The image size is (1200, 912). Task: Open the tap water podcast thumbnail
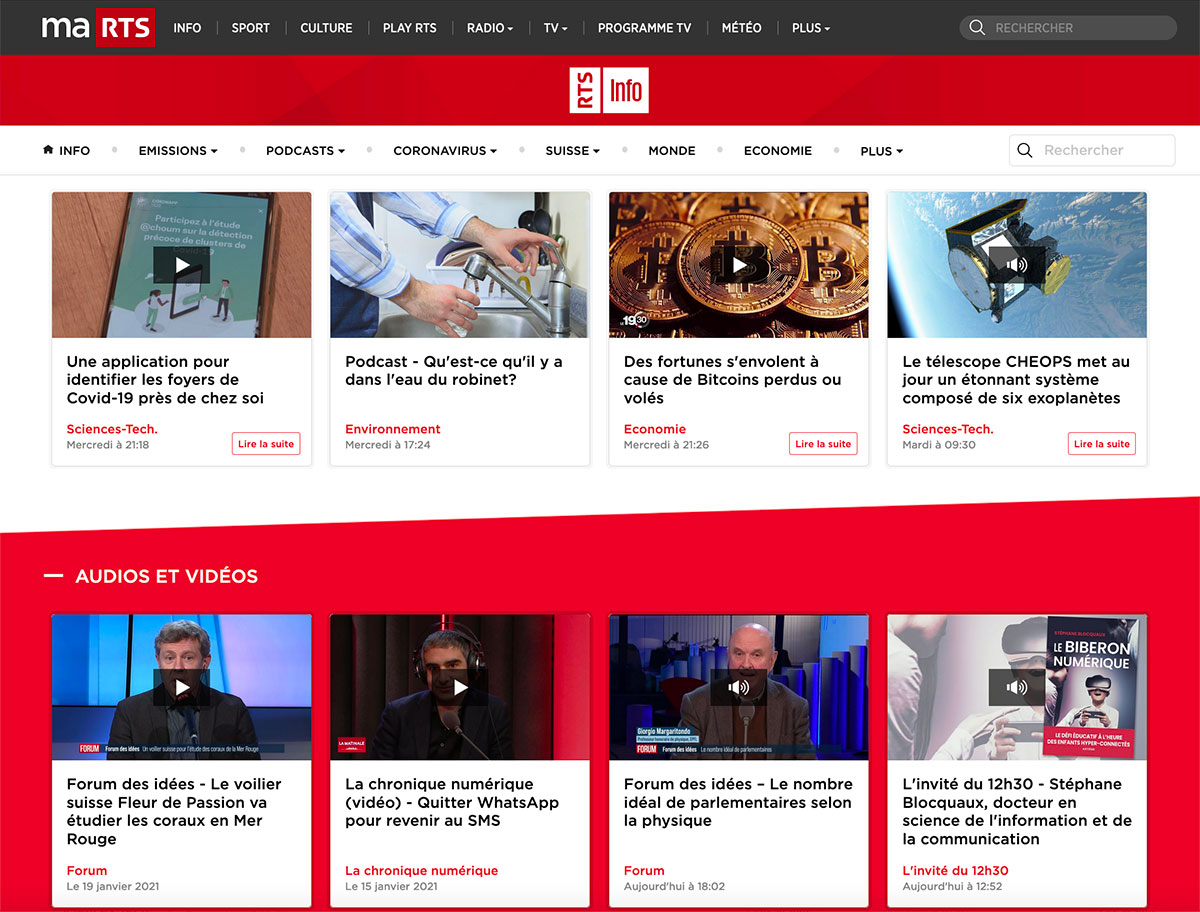pos(460,265)
